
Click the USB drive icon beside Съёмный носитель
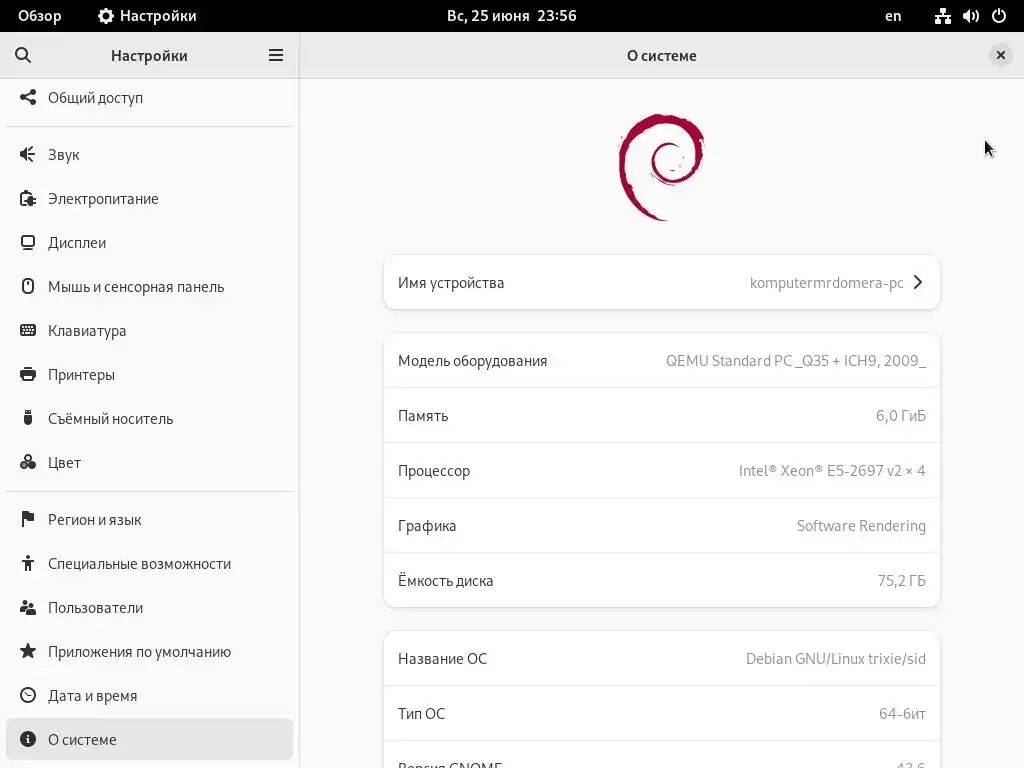[x=27, y=418]
